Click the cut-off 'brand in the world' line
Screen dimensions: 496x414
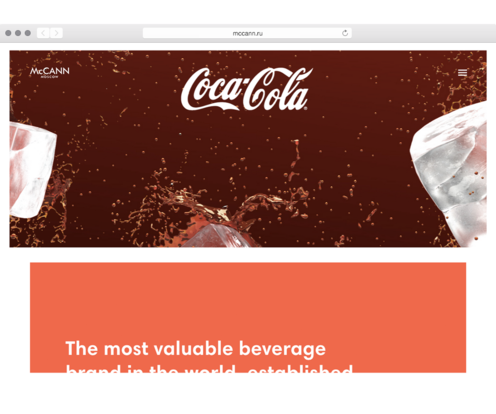coord(209,369)
